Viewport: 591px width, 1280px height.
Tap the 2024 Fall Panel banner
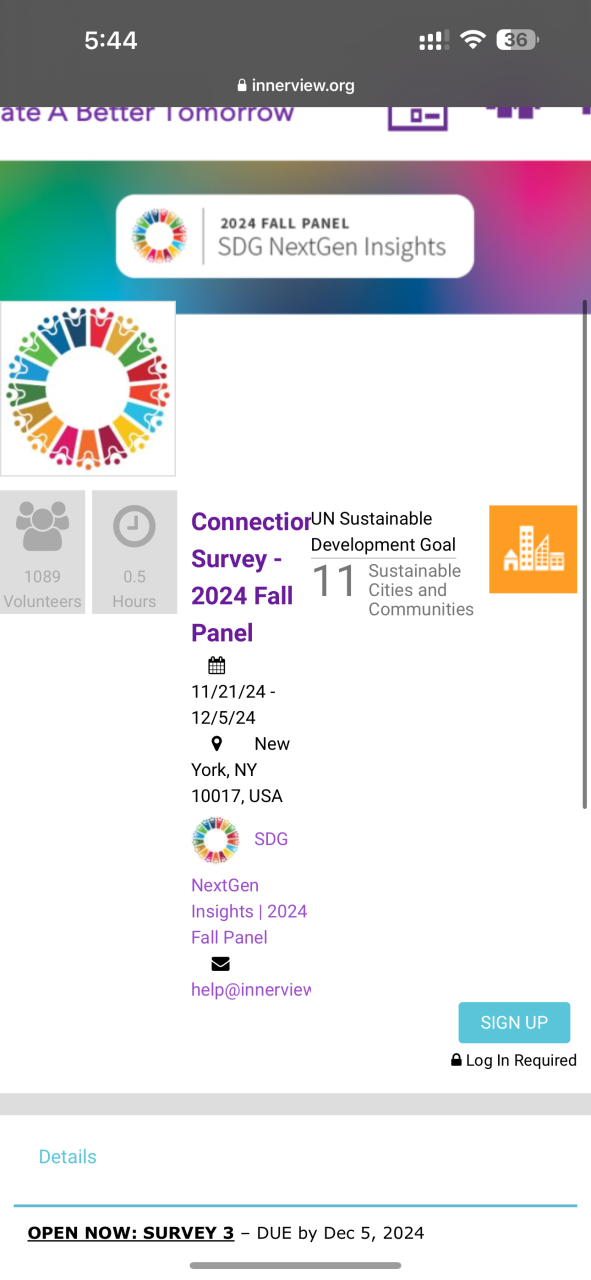(x=295, y=236)
